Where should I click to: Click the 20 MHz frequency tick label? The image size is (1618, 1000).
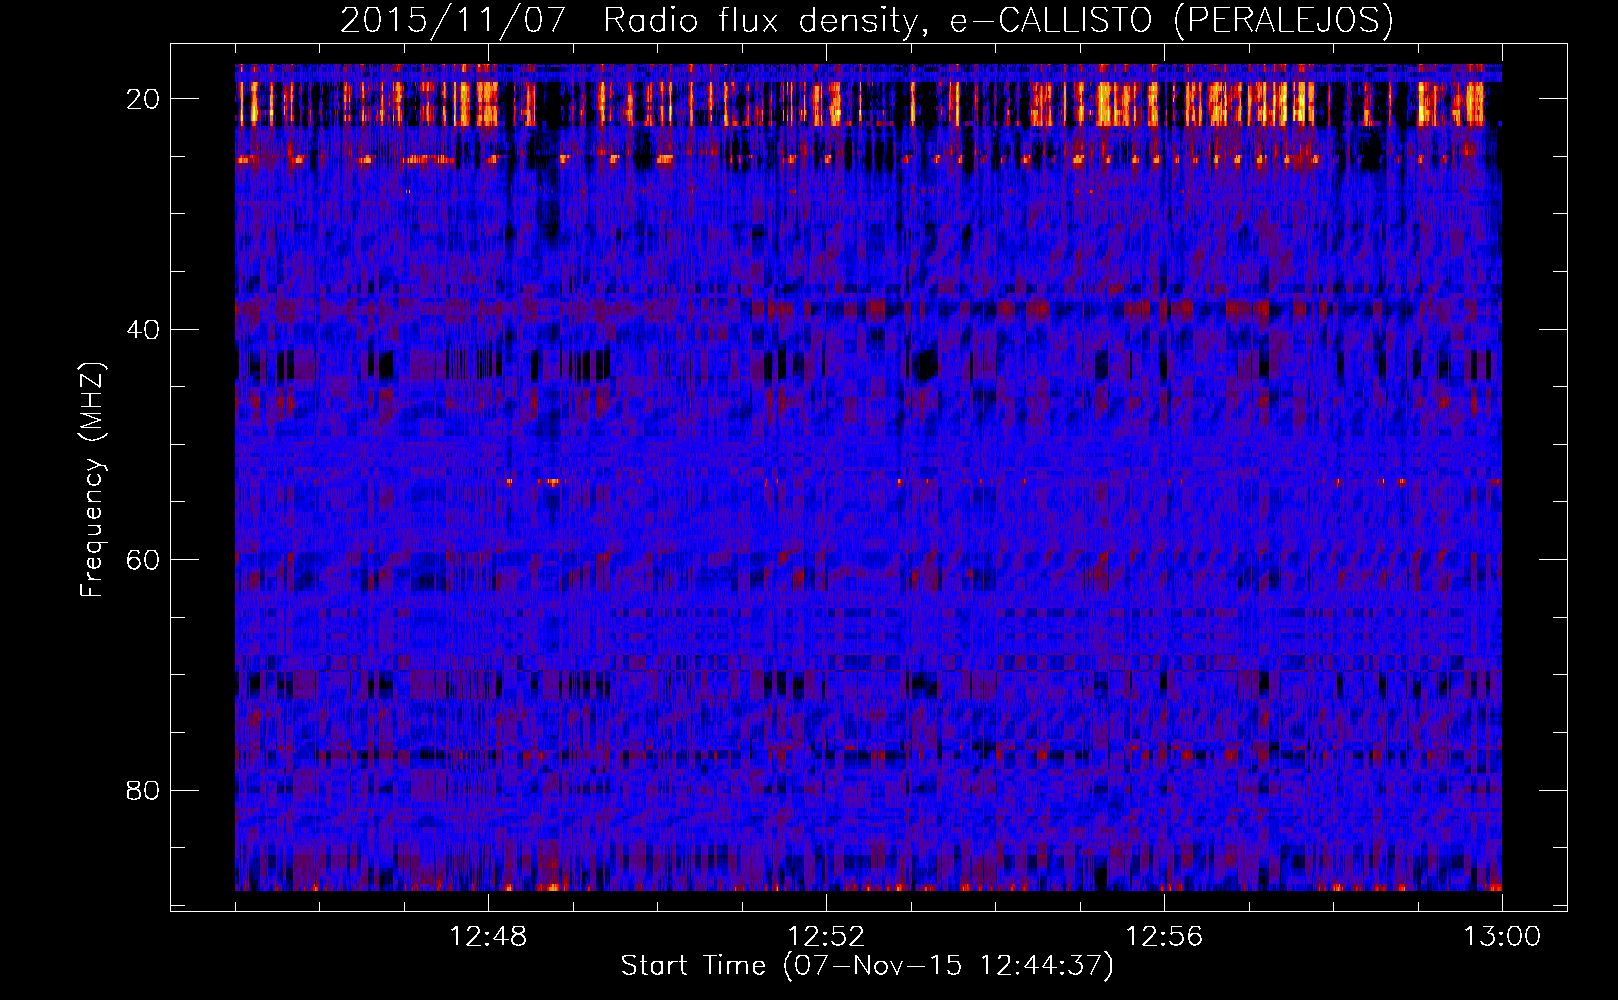144,99
